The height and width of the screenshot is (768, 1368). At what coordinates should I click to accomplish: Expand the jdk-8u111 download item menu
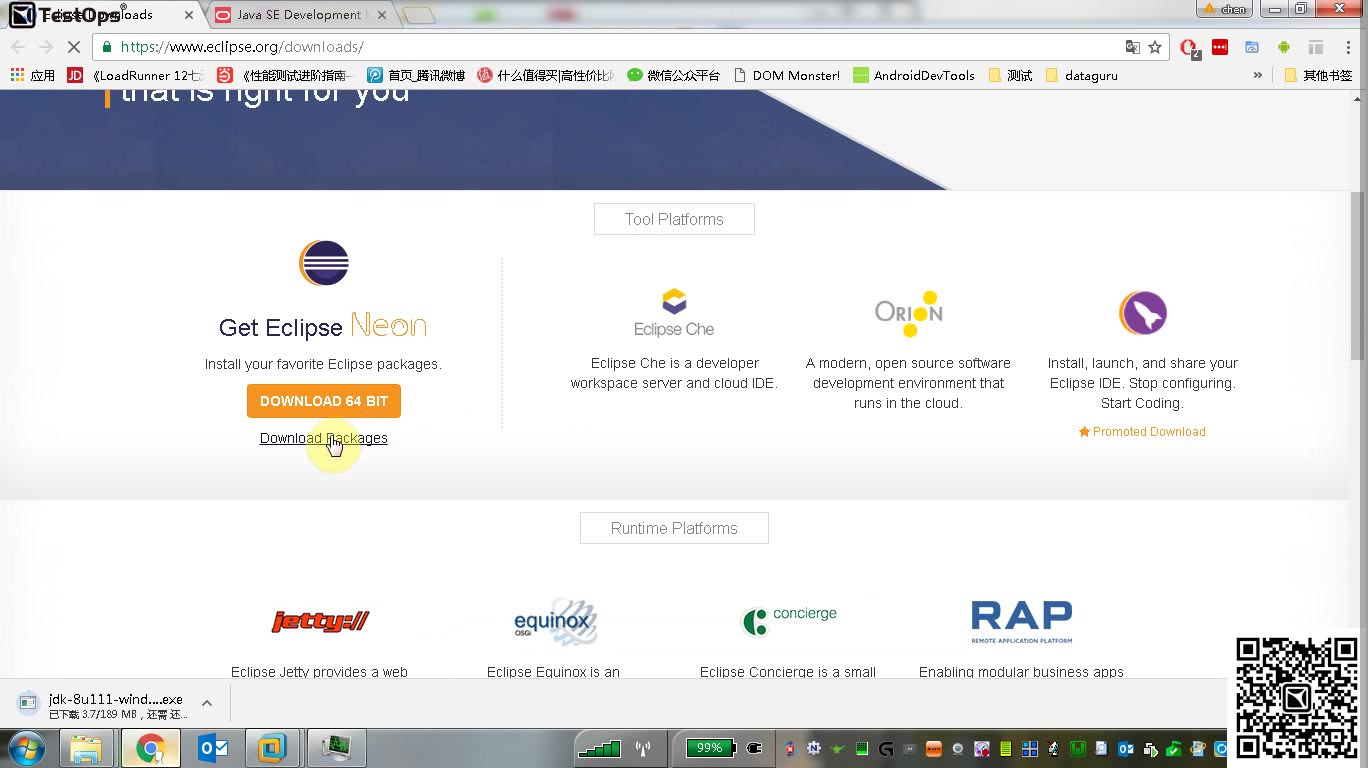click(207, 703)
